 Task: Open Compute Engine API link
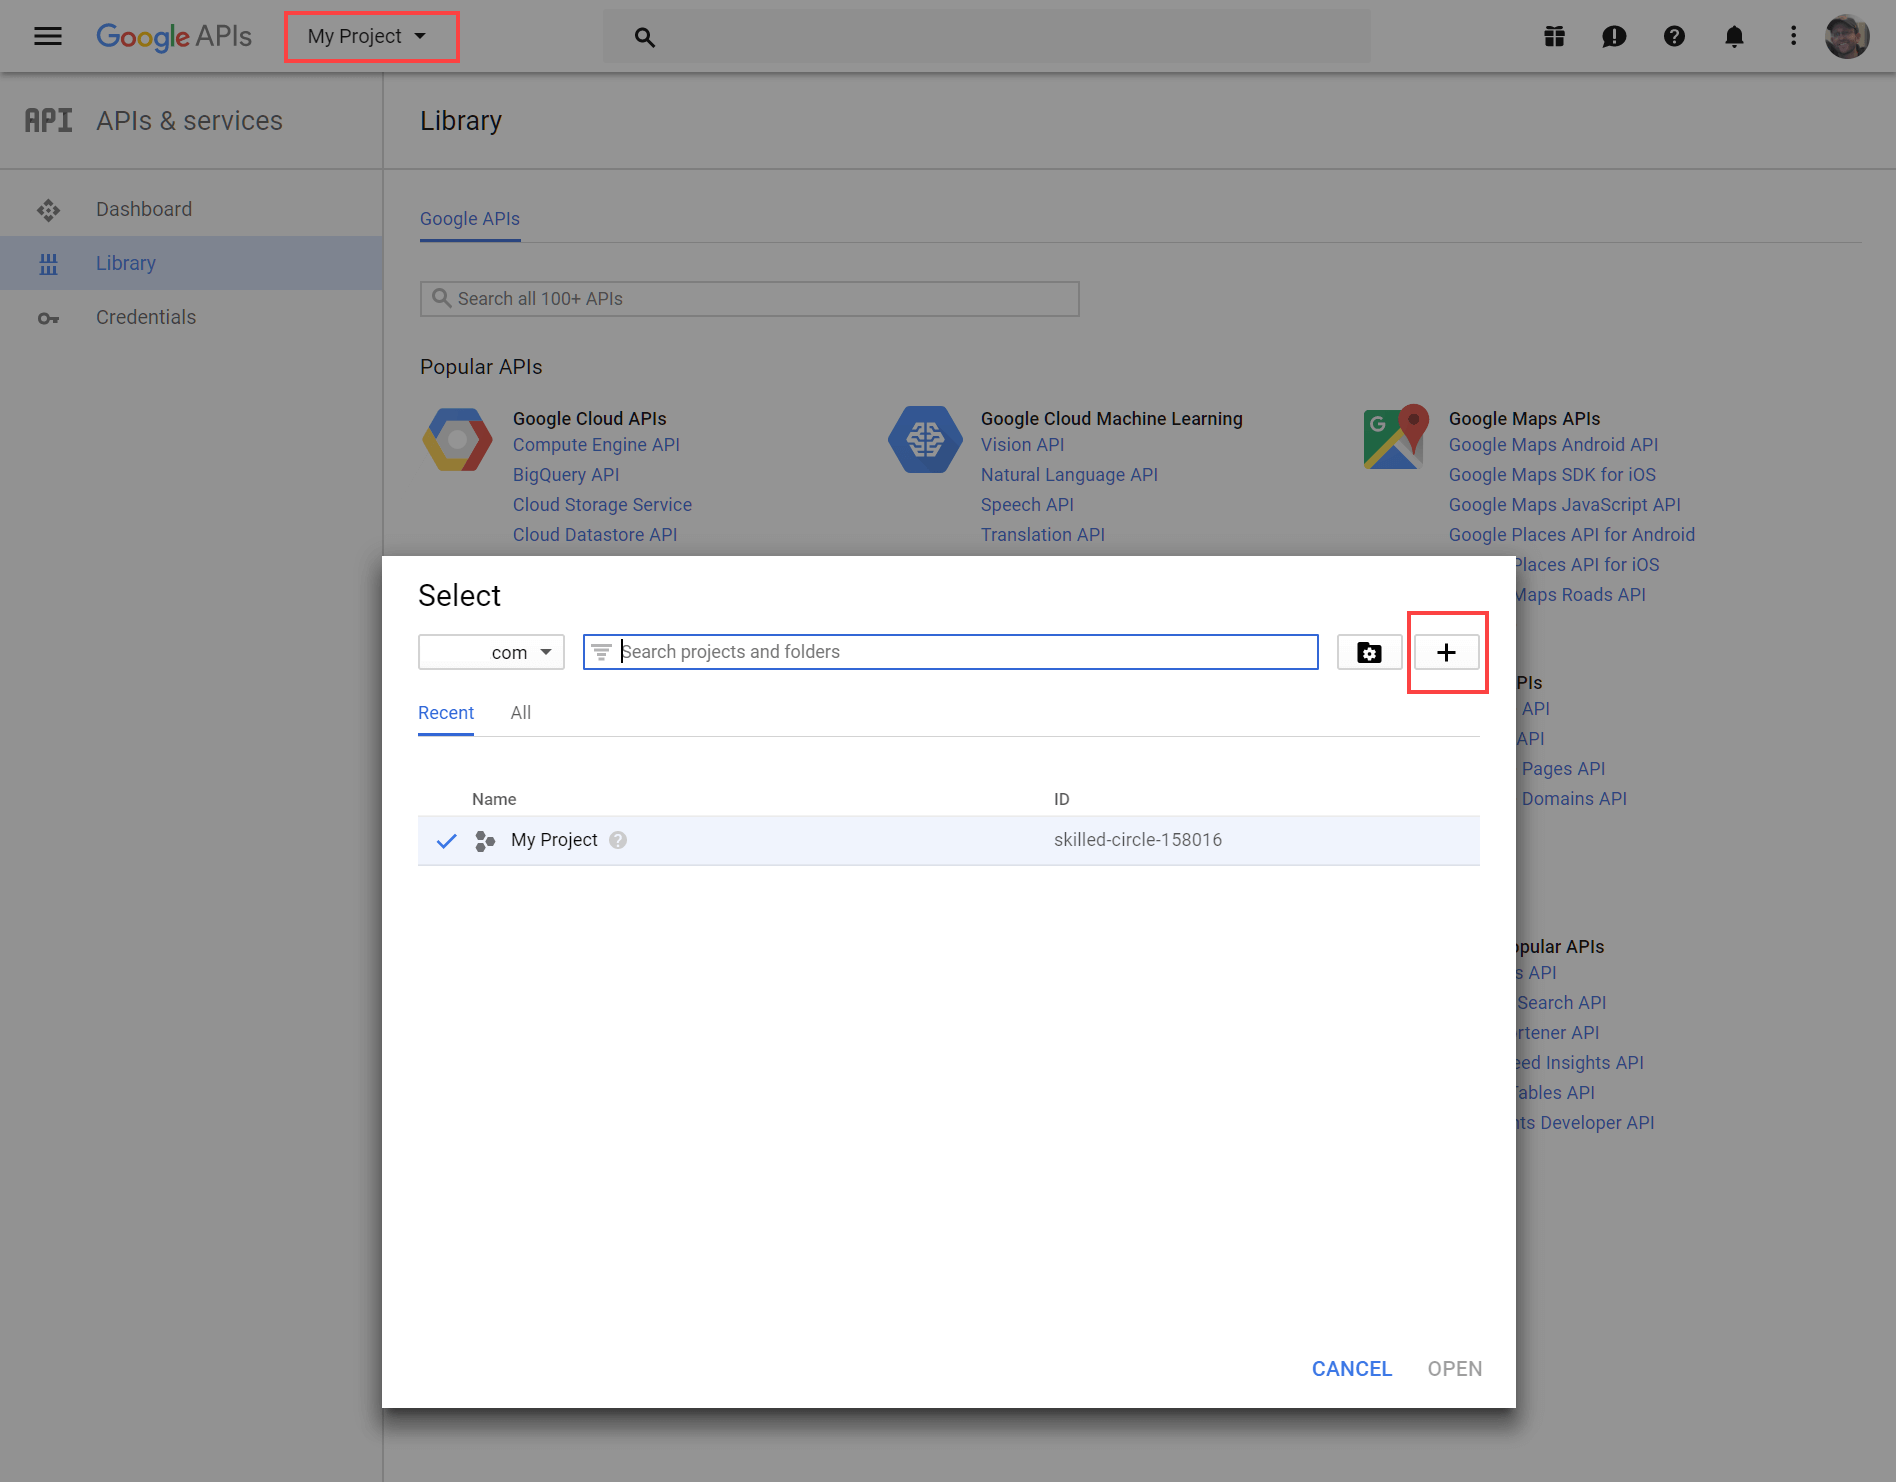point(596,445)
